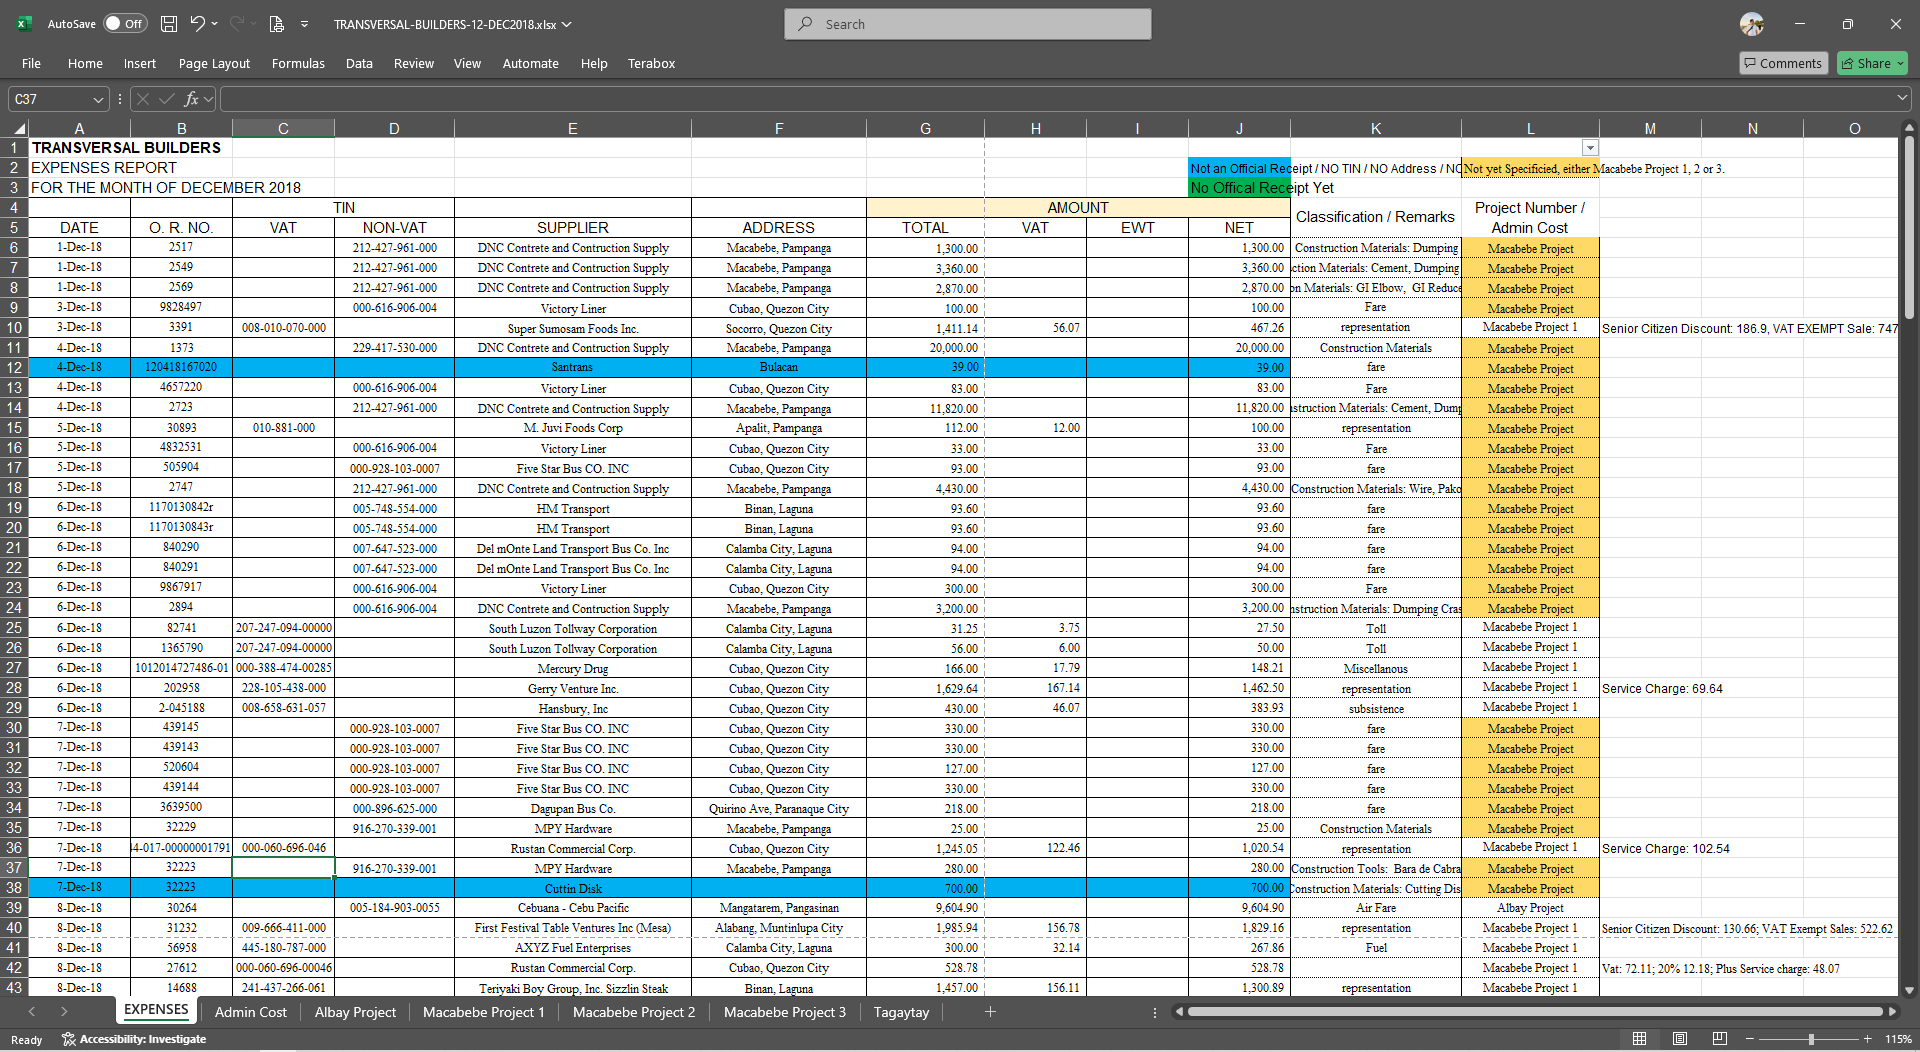Viewport: 1920px width, 1052px height.
Task: Toggle the AutoSave switch
Action: click(125, 24)
